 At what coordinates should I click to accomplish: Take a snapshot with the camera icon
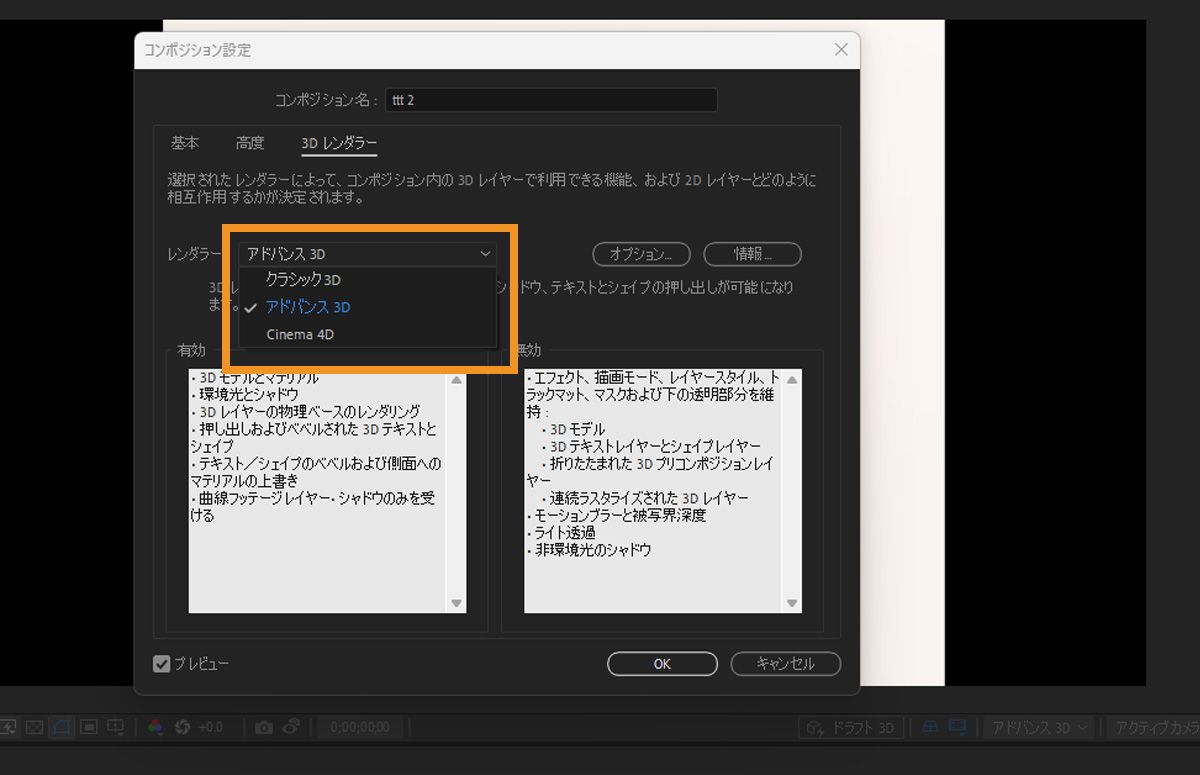point(263,727)
